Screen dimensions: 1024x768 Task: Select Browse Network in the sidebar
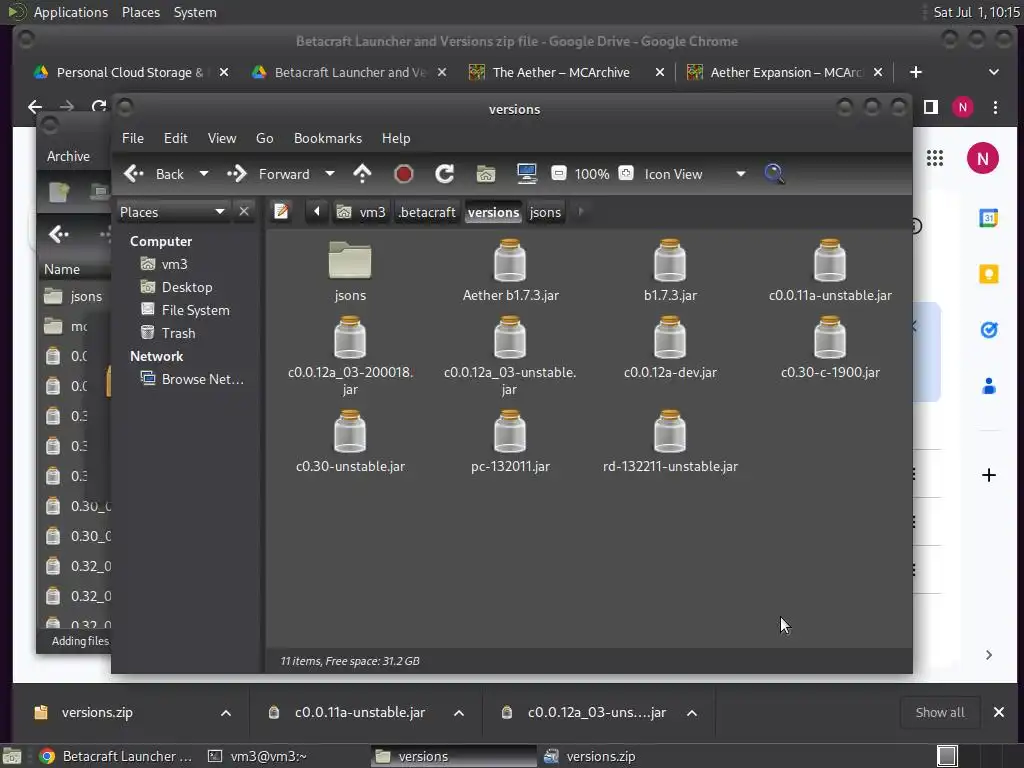(192, 379)
